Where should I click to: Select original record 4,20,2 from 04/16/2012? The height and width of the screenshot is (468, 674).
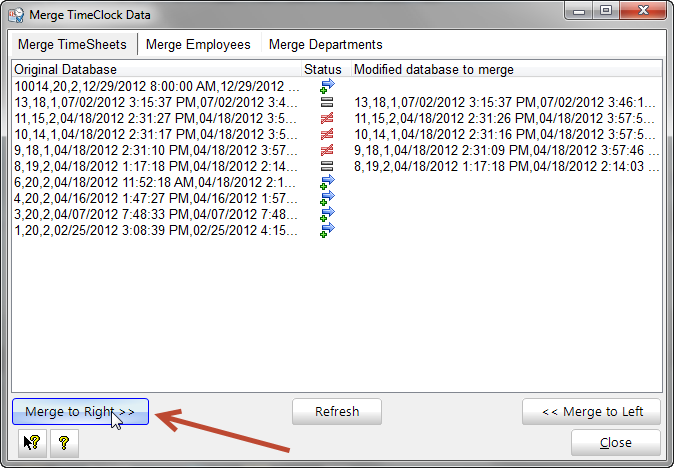click(x=155, y=198)
